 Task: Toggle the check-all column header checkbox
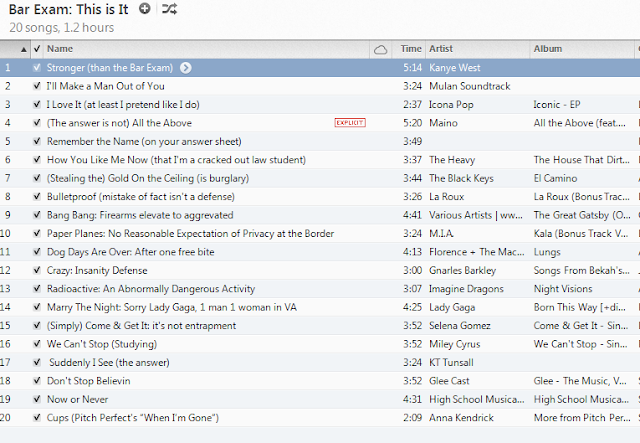click(37, 49)
